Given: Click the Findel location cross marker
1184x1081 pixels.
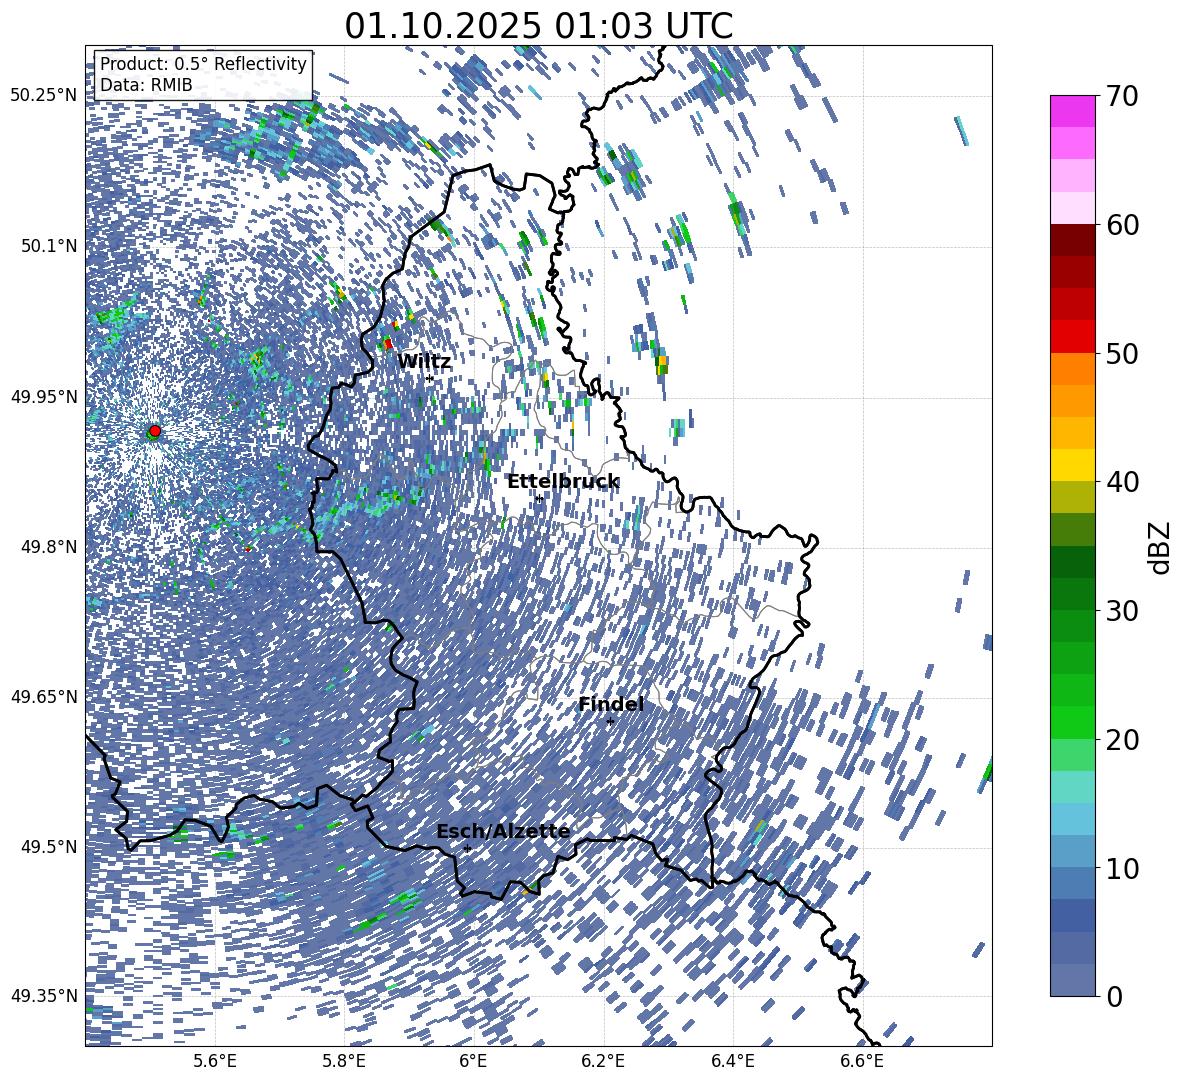Looking at the screenshot, I should click(610, 722).
